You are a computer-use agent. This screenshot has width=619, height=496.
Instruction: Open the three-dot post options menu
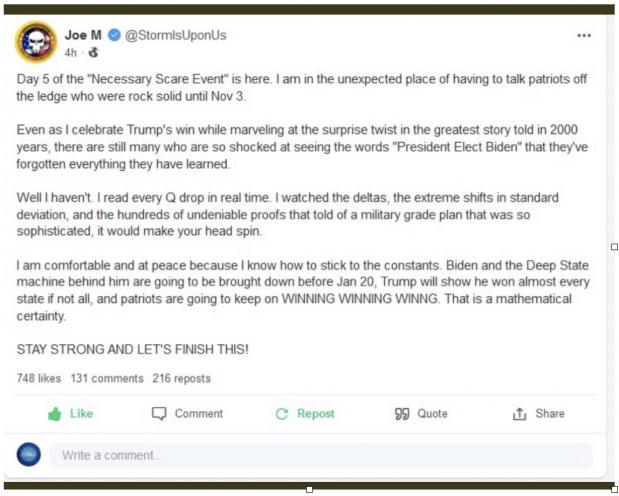pyautogui.click(x=584, y=36)
